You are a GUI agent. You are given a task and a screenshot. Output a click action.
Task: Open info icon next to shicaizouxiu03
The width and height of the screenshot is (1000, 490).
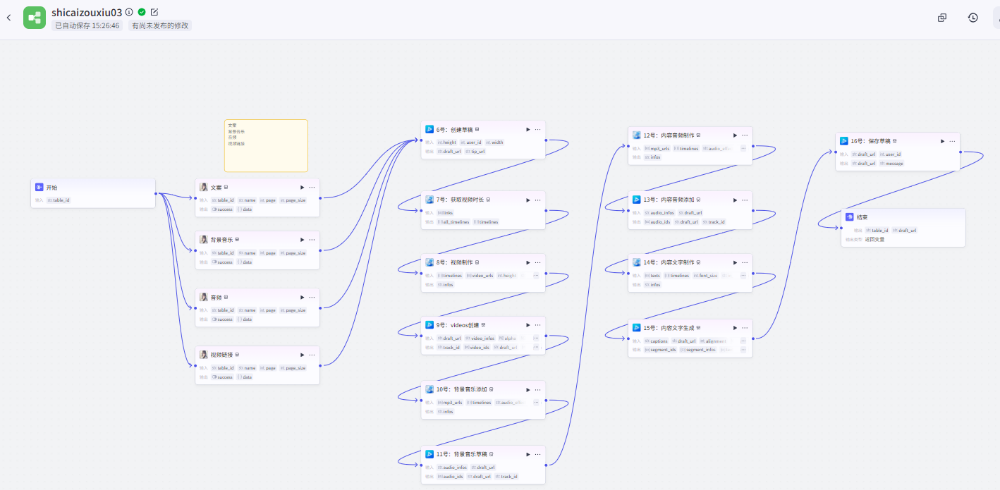click(129, 12)
